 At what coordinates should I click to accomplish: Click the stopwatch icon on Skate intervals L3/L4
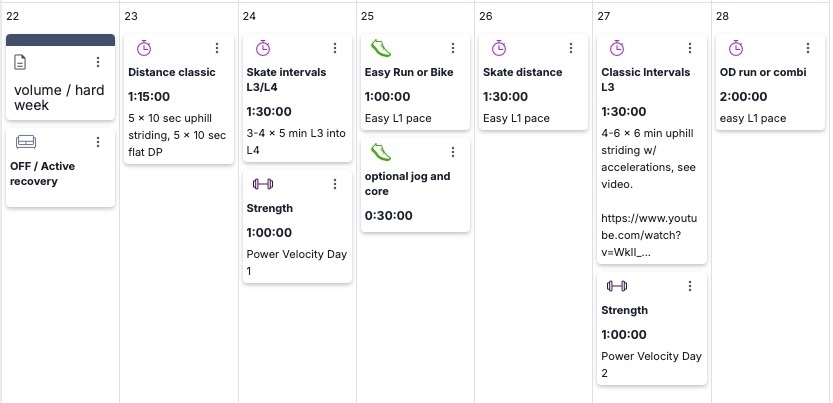point(262,48)
